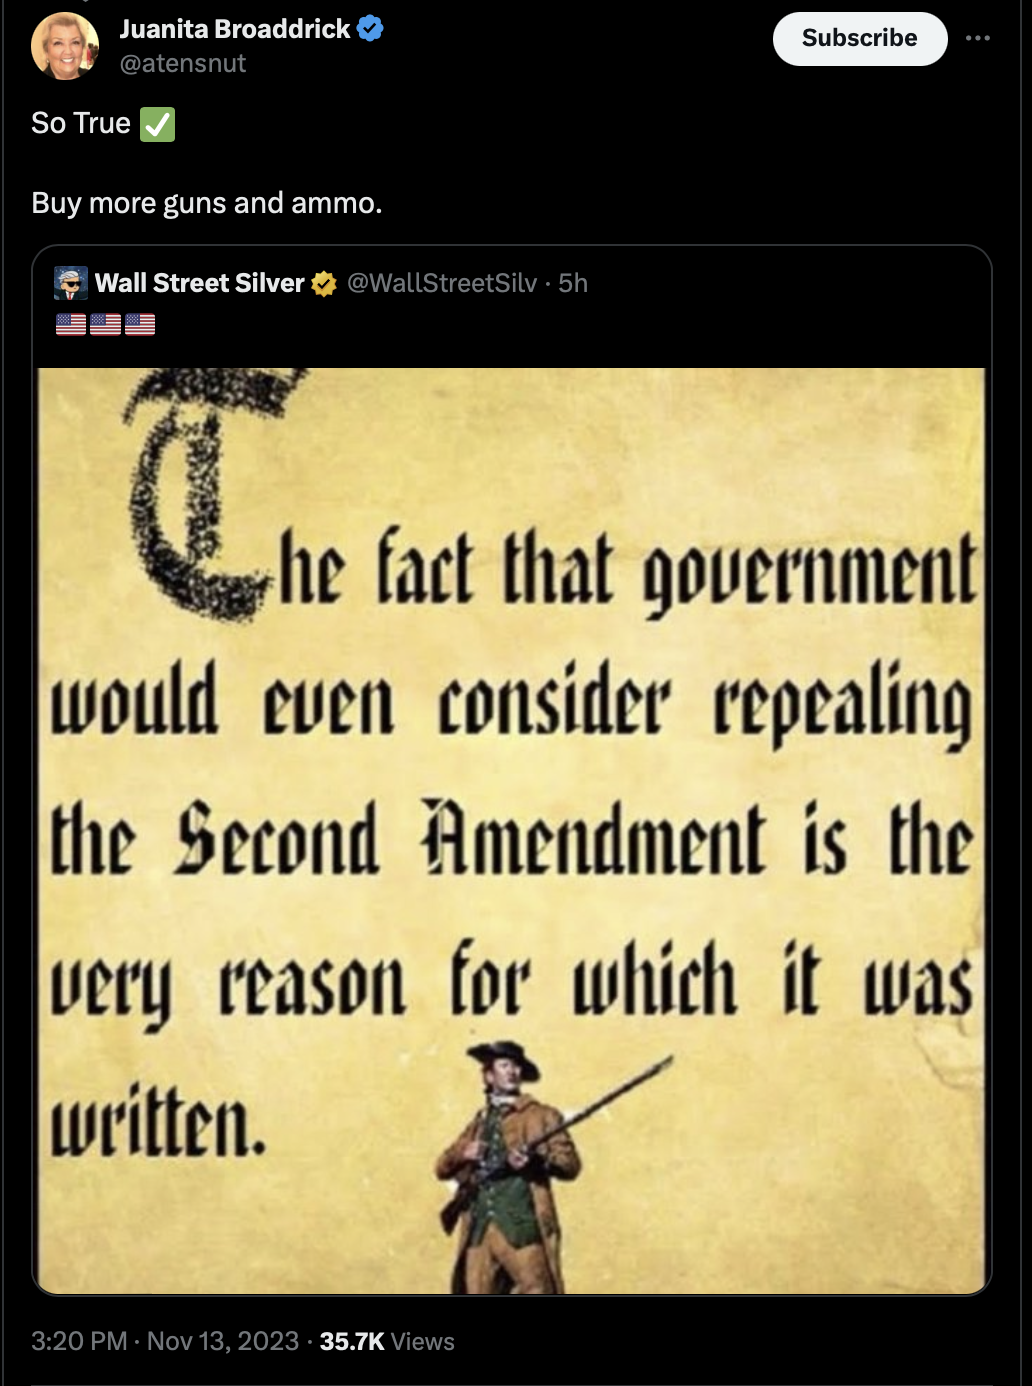
Task: Open Wall Street Silver's quoted account name
Action: click(199, 283)
